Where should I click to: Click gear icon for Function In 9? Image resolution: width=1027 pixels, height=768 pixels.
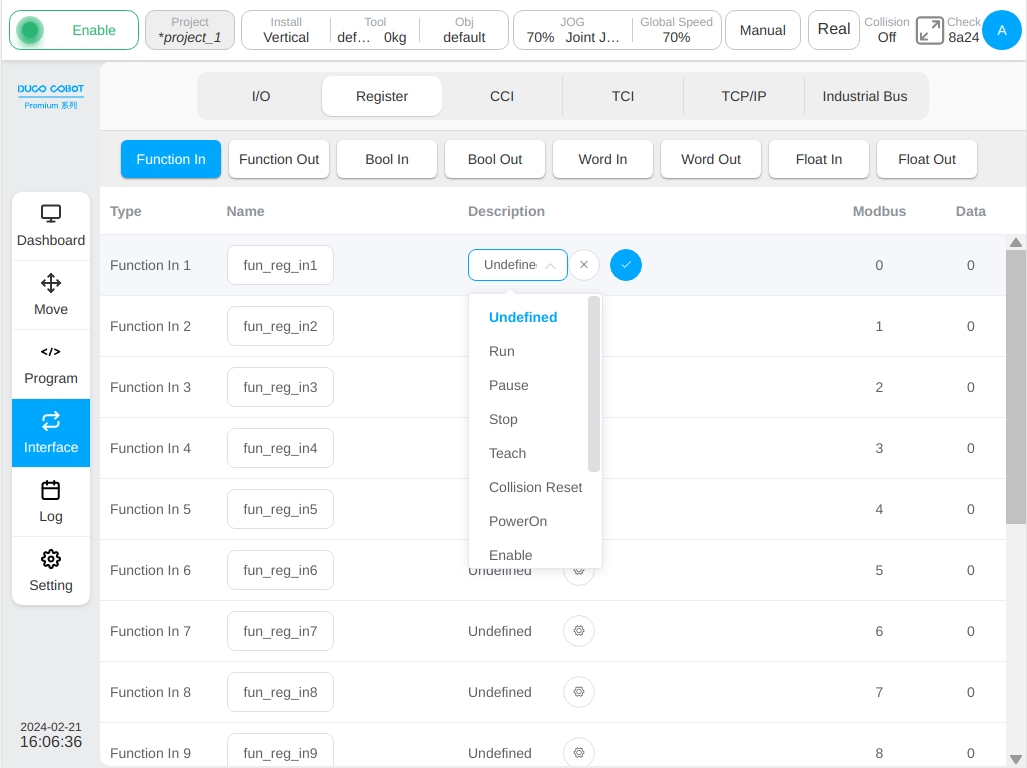point(578,752)
